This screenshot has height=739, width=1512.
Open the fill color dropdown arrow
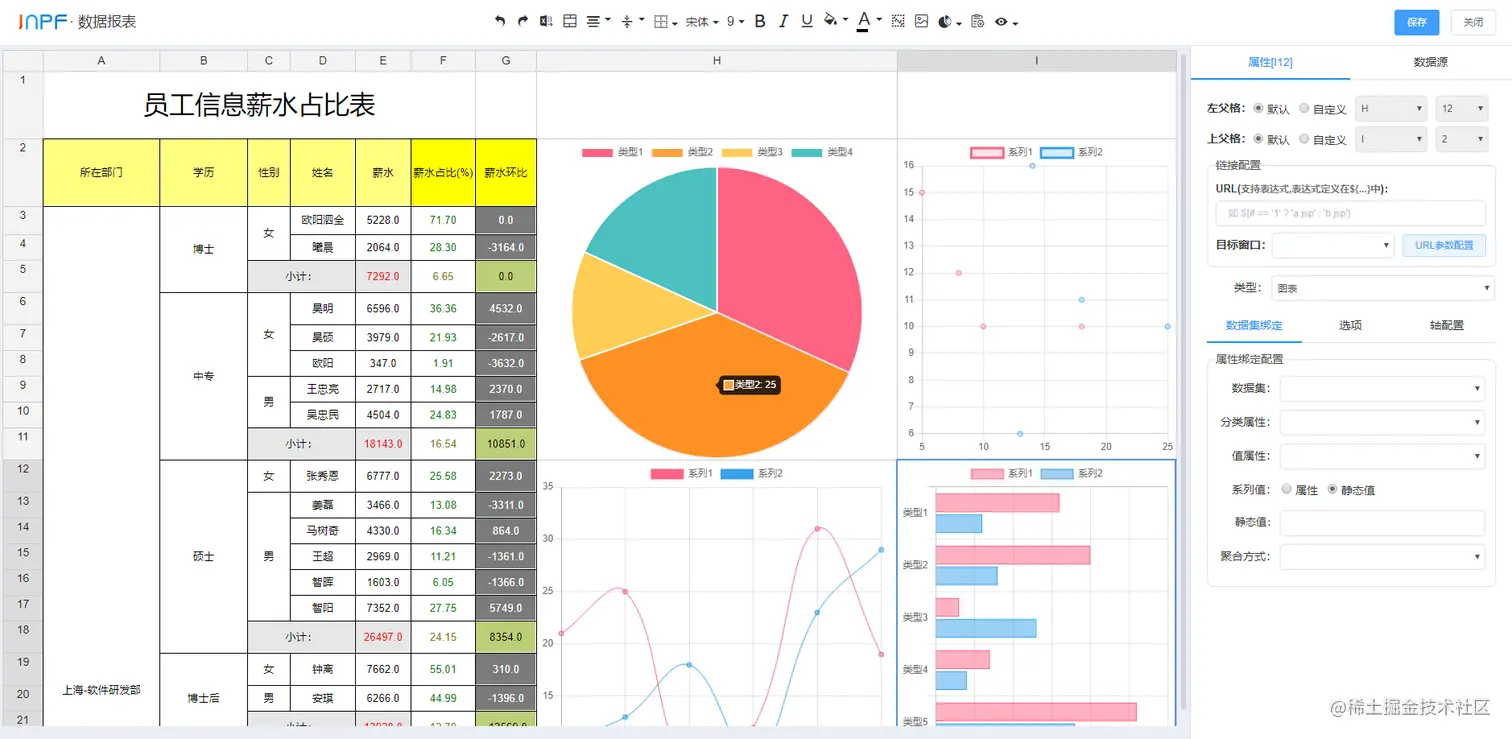coord(845,20)
